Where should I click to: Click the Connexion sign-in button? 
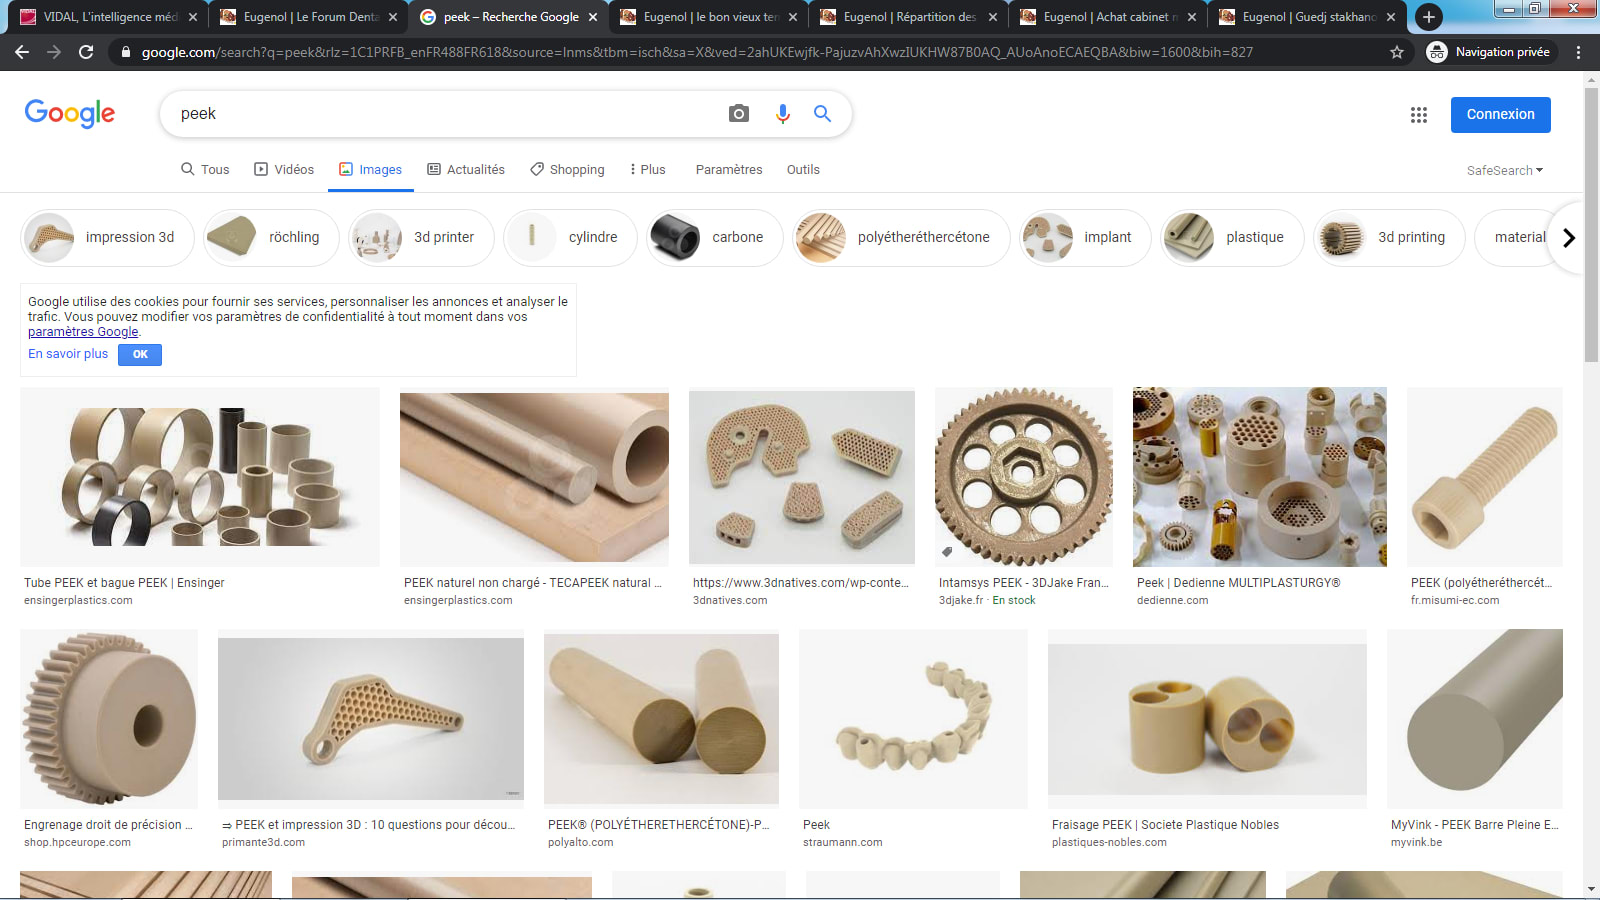1500,115
